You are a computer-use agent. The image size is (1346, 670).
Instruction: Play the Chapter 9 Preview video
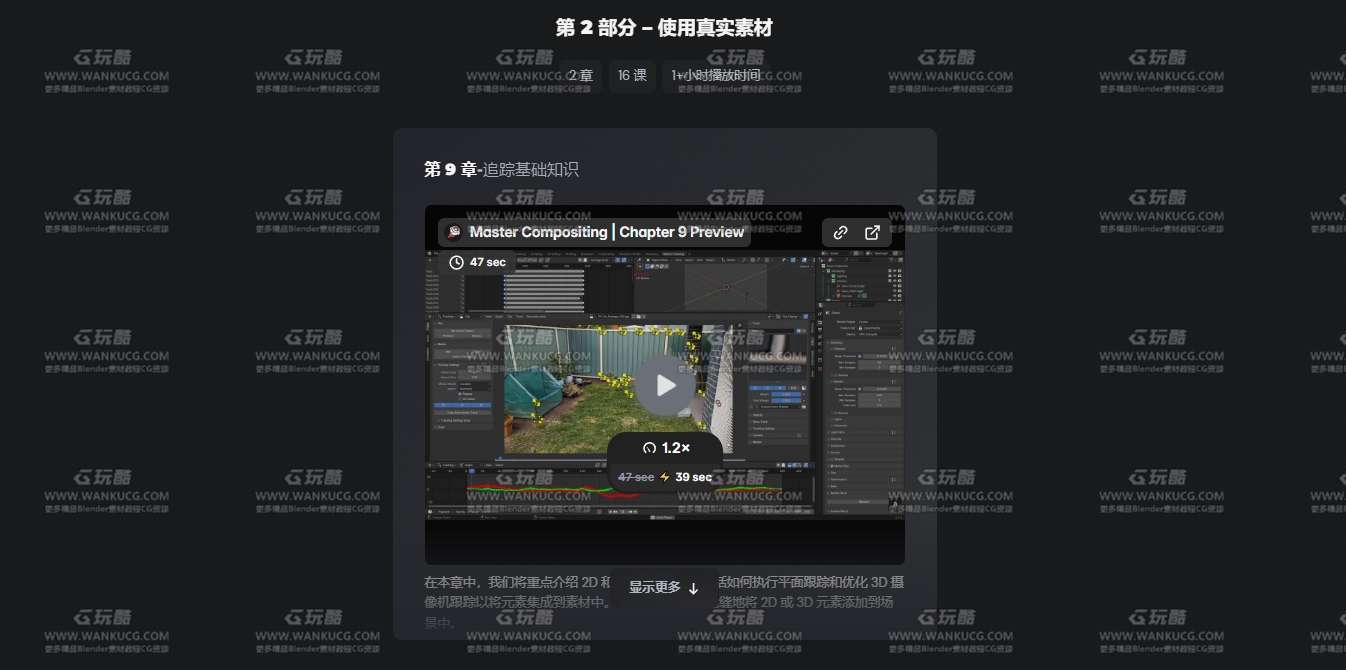[x=665, y=385]
